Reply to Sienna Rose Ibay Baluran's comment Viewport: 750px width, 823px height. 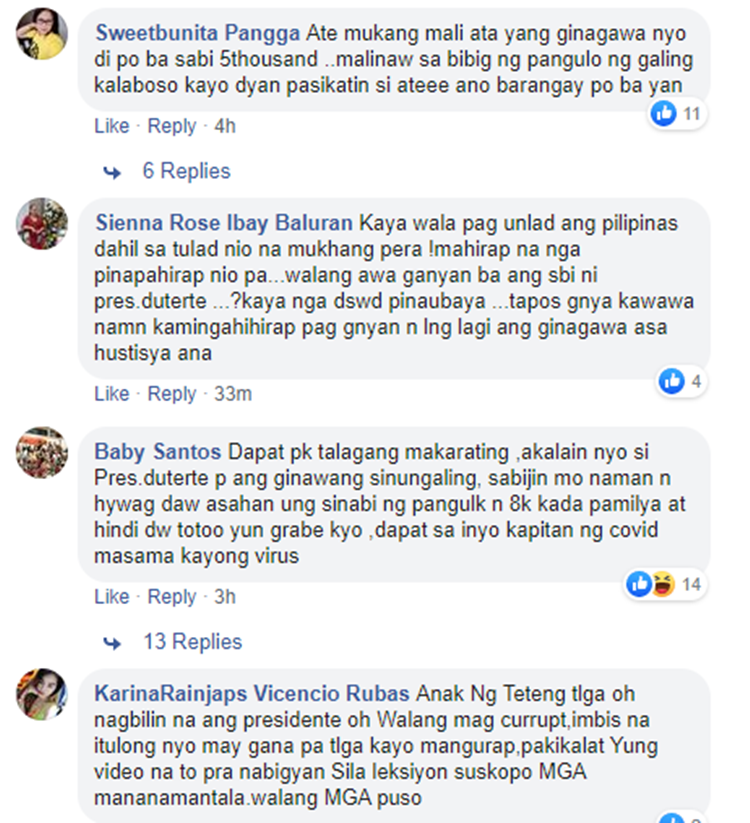point(172,394)
